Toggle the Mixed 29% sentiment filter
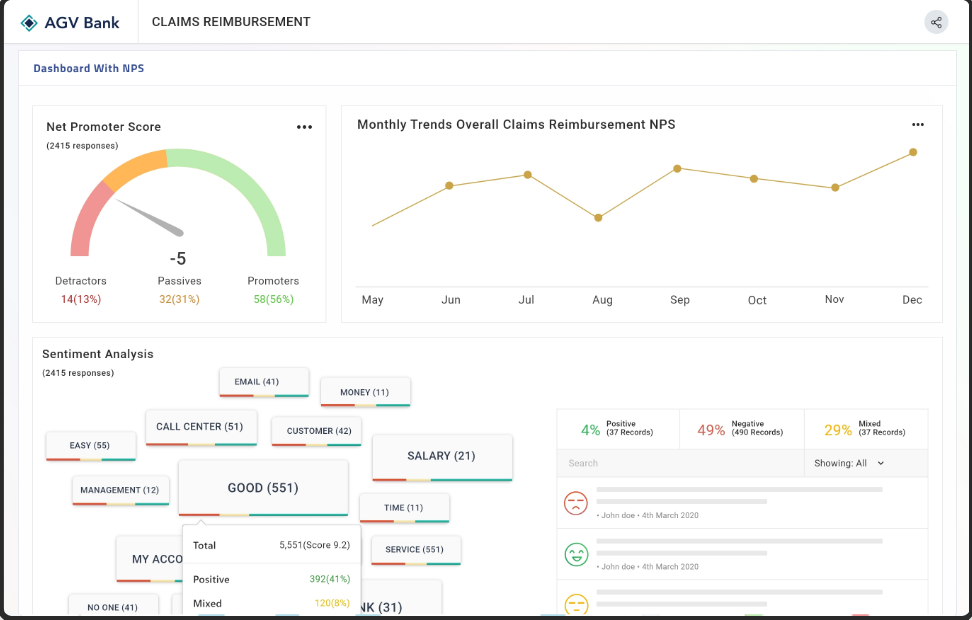Viewport: 972px width, 620px height. point(866,429)
